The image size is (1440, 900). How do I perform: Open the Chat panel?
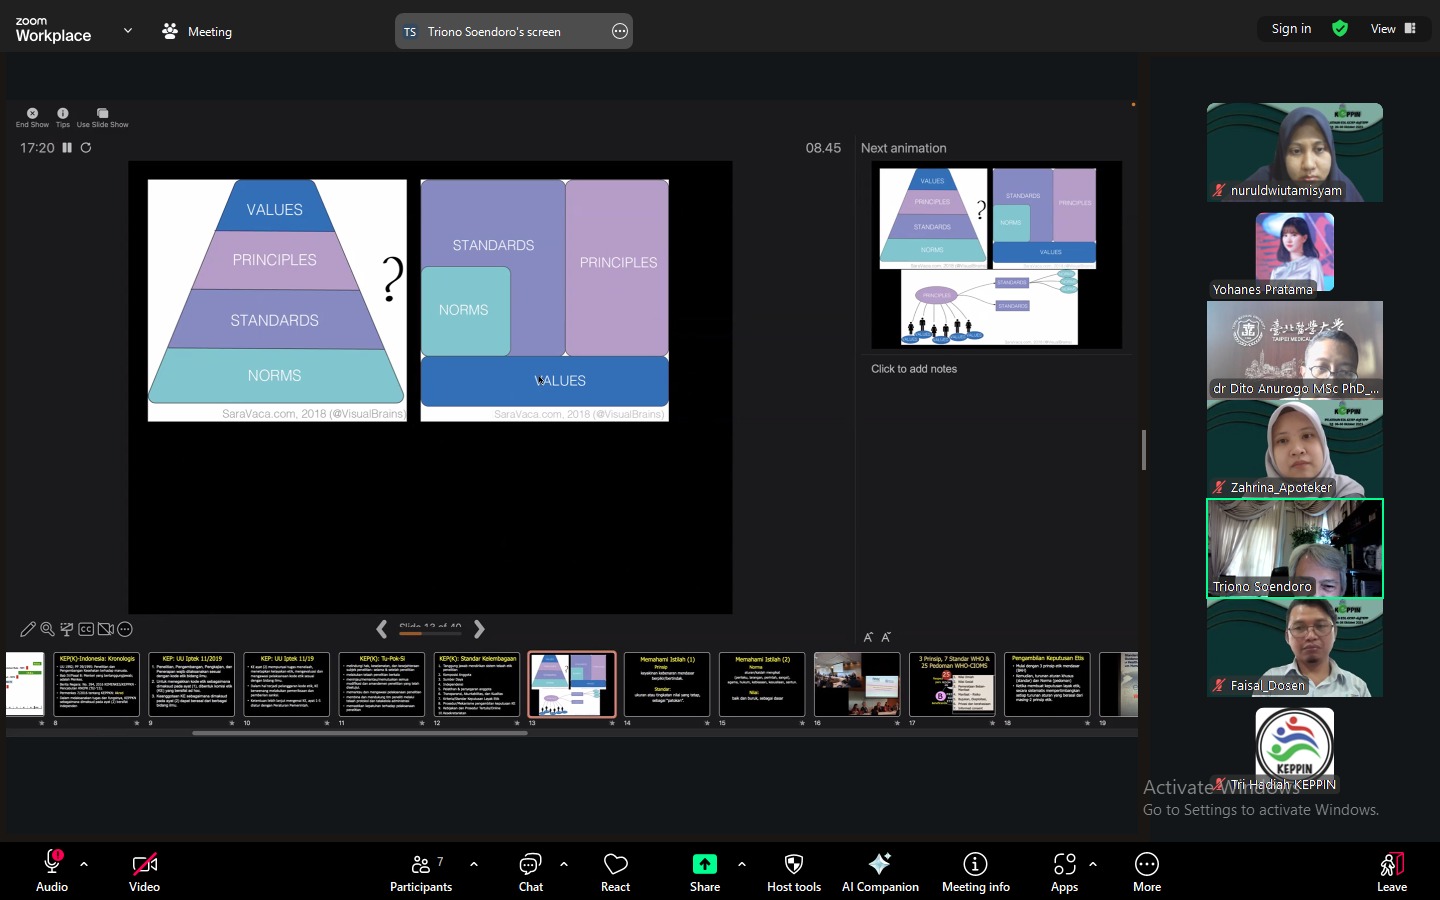click(530, 870)
